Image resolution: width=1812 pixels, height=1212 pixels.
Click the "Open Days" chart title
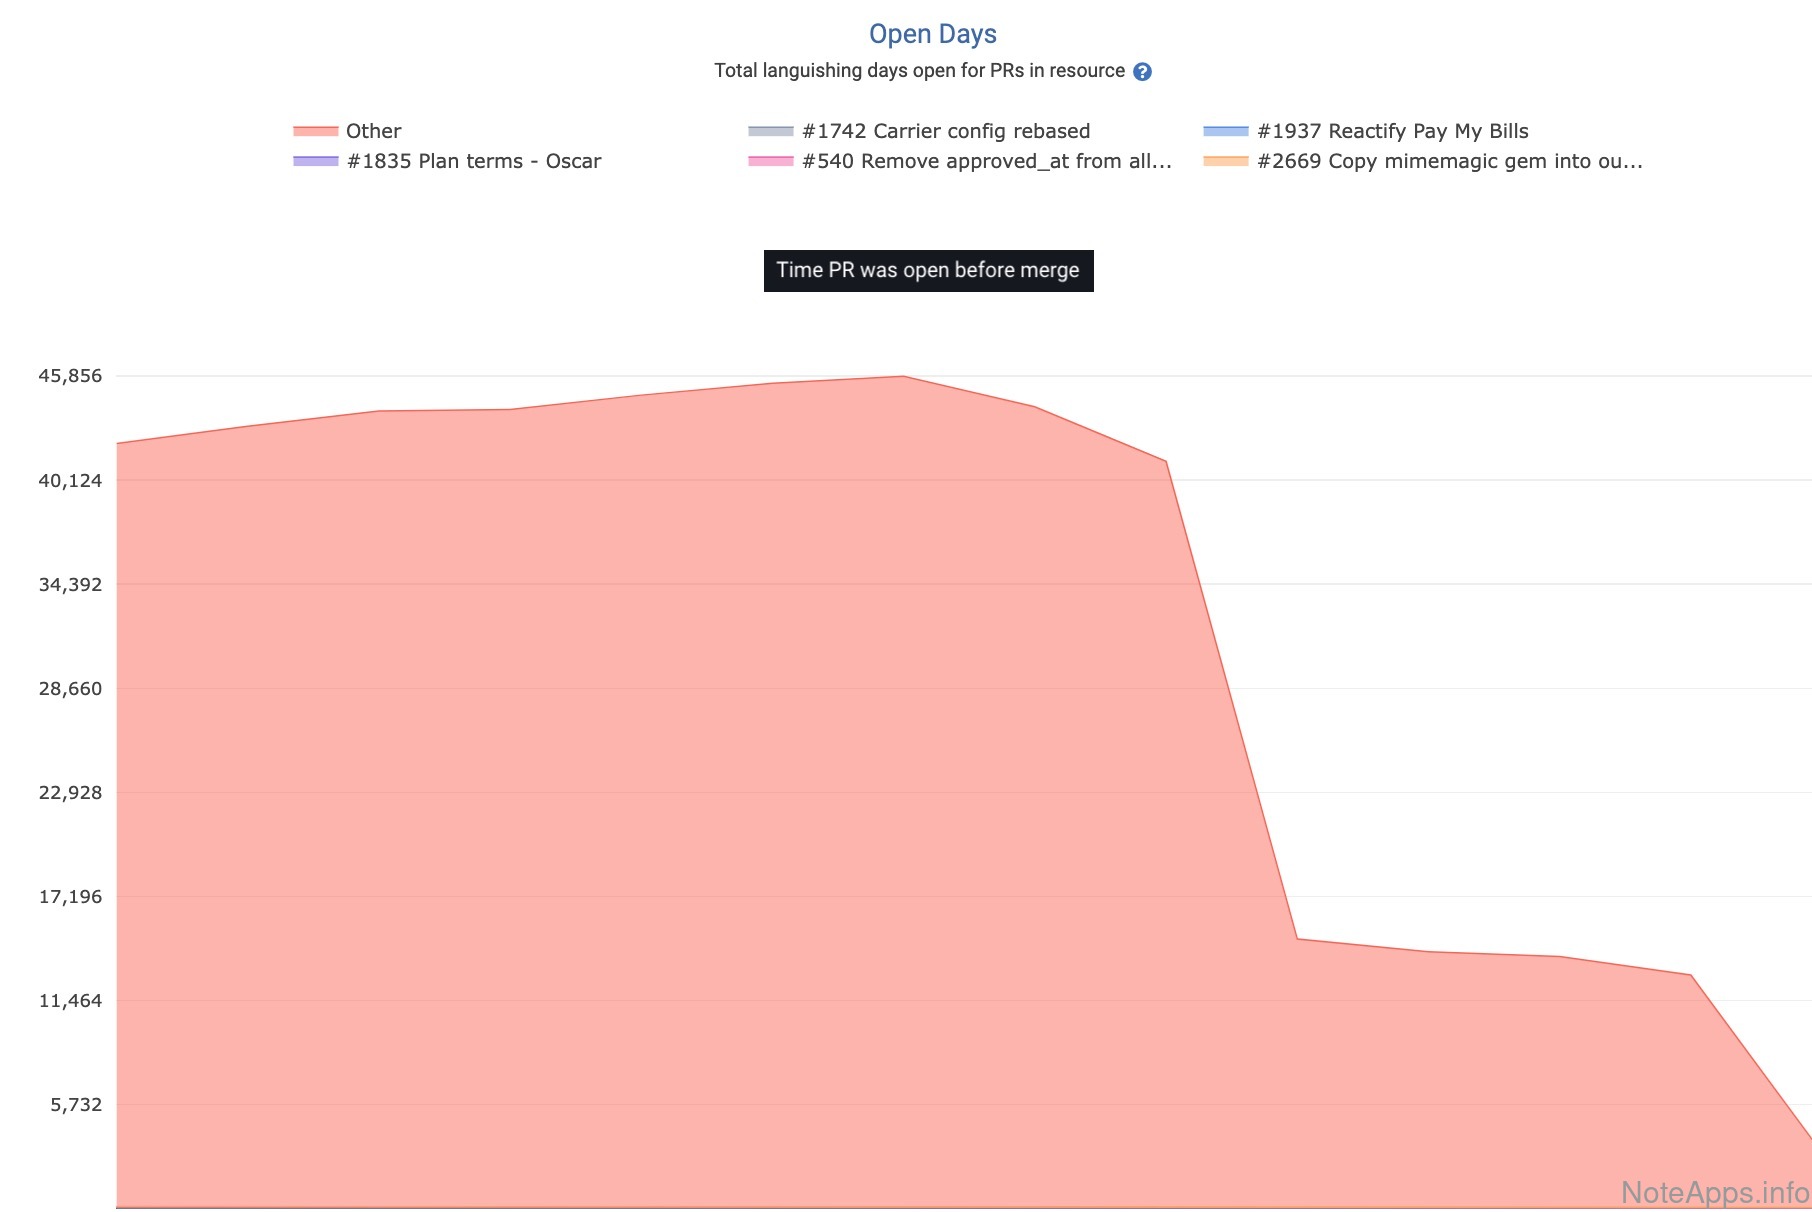932,34
